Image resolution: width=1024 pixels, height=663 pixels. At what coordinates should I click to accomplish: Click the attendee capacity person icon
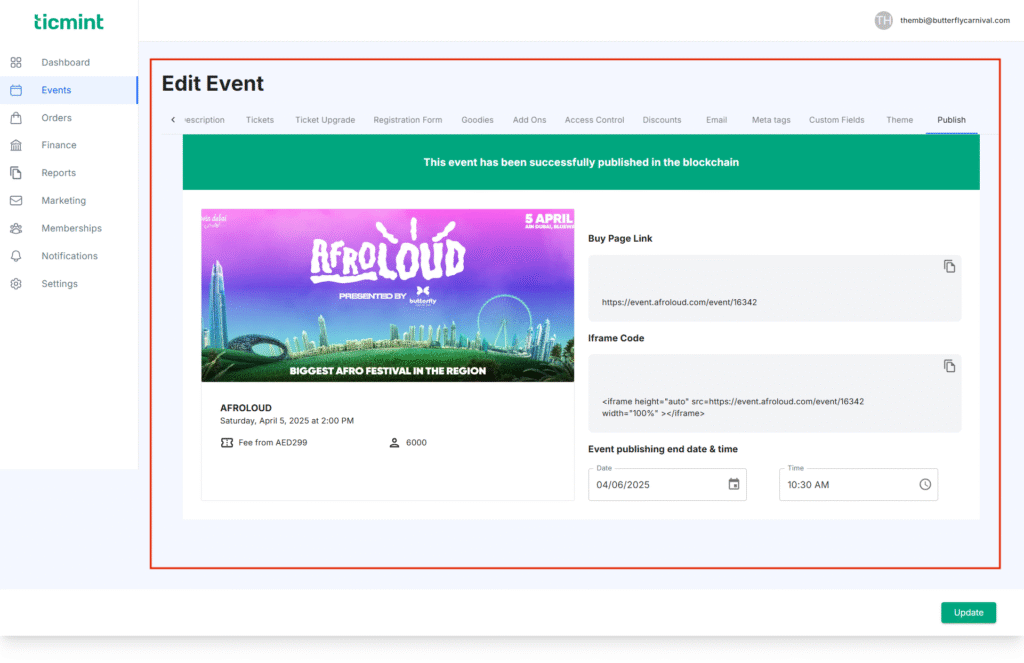pos(394,442)
